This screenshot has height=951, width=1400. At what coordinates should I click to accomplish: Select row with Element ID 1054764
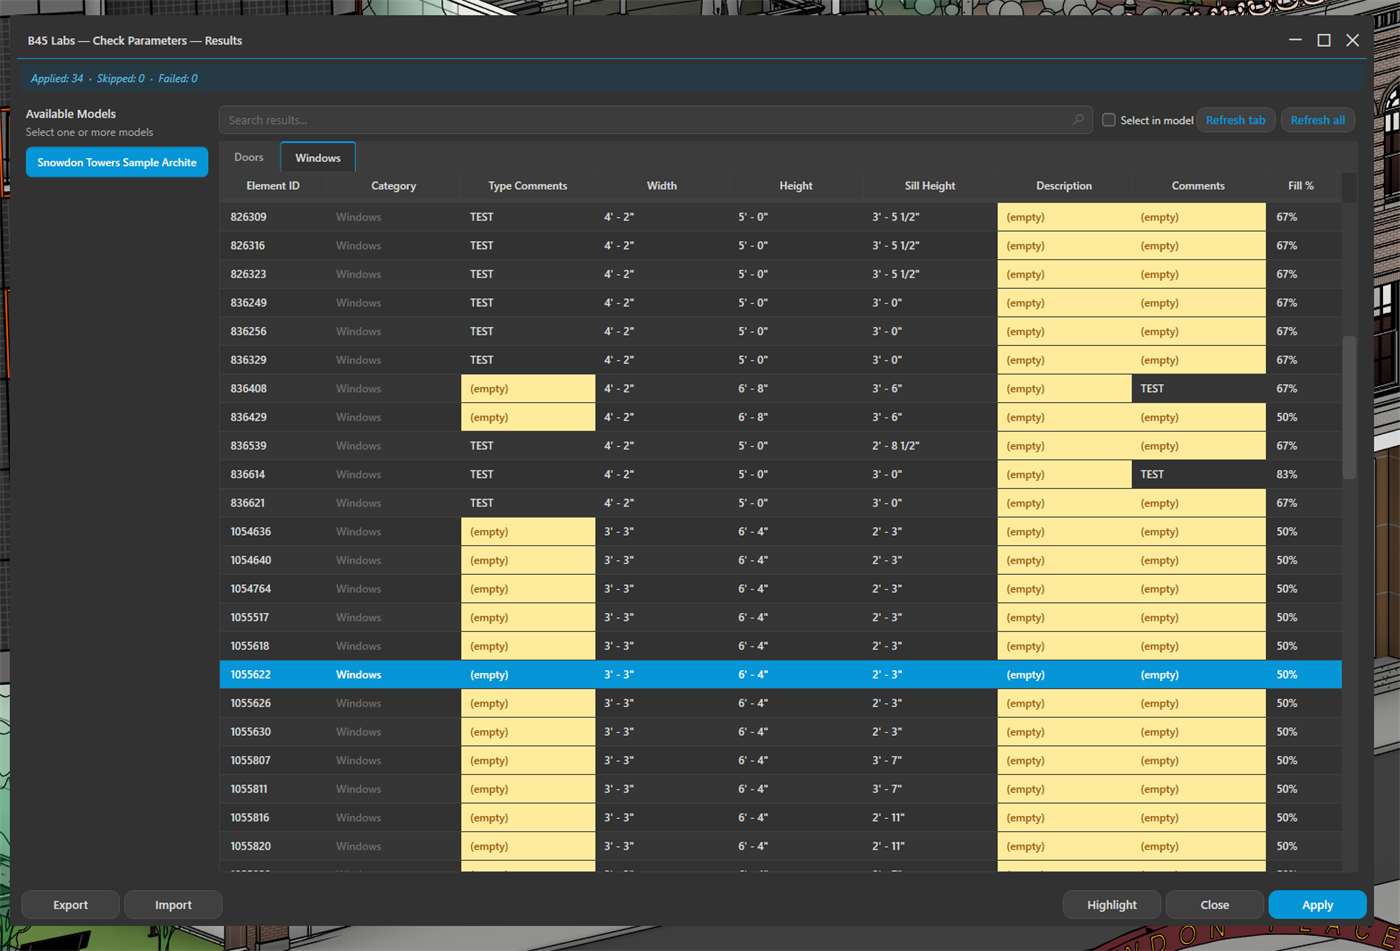781,589
